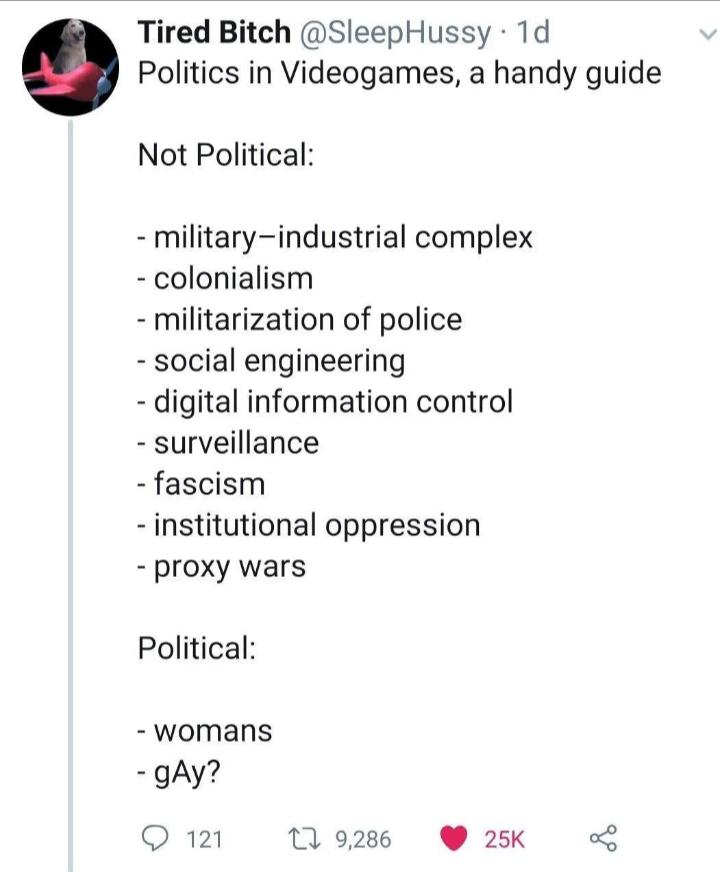Viewport: 720px width, 872px height.
Task: Click the 25K likes count
Action: point(505,839)
